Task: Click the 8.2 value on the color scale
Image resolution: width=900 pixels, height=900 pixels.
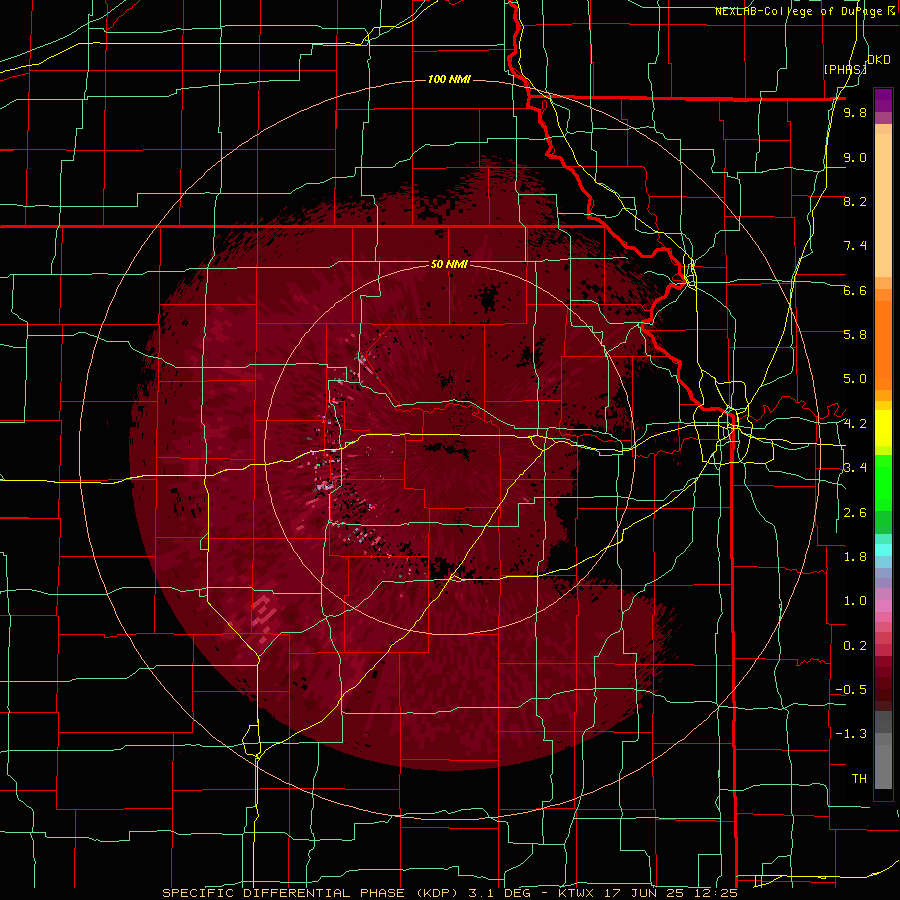Action: [x=855, y=201]
